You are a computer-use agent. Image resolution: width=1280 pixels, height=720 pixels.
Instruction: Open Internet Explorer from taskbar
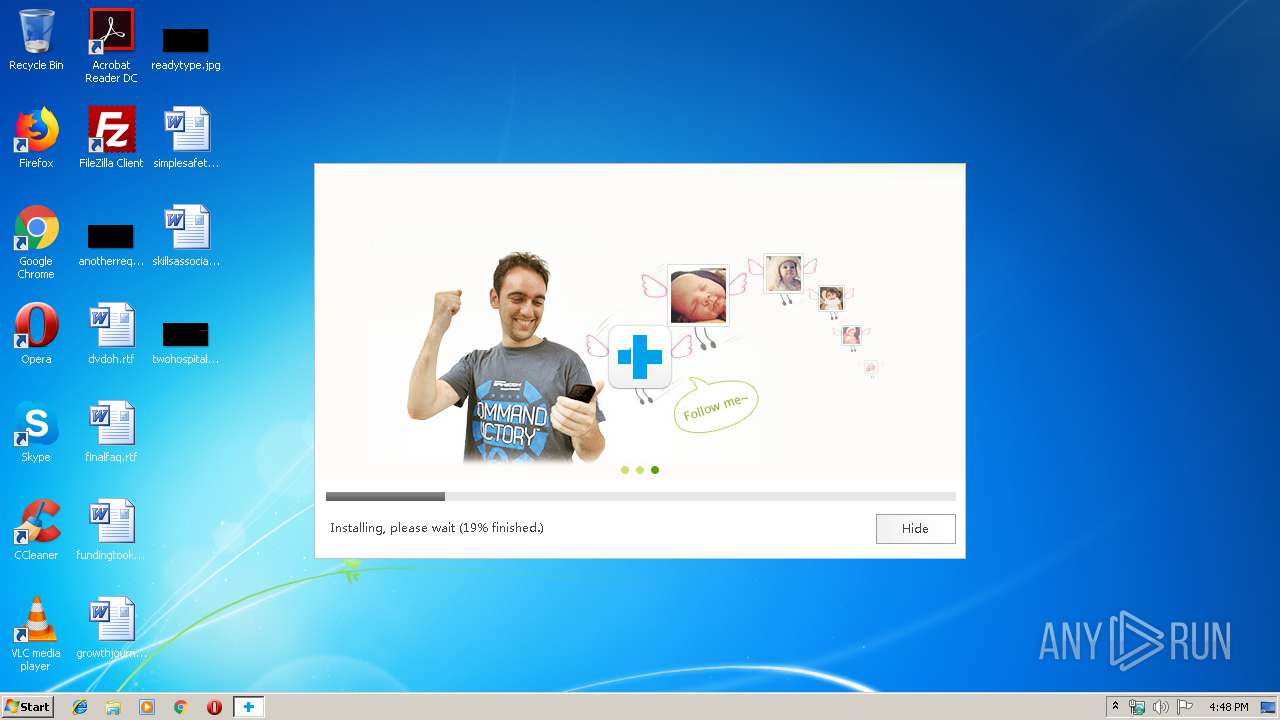point(80,707)
